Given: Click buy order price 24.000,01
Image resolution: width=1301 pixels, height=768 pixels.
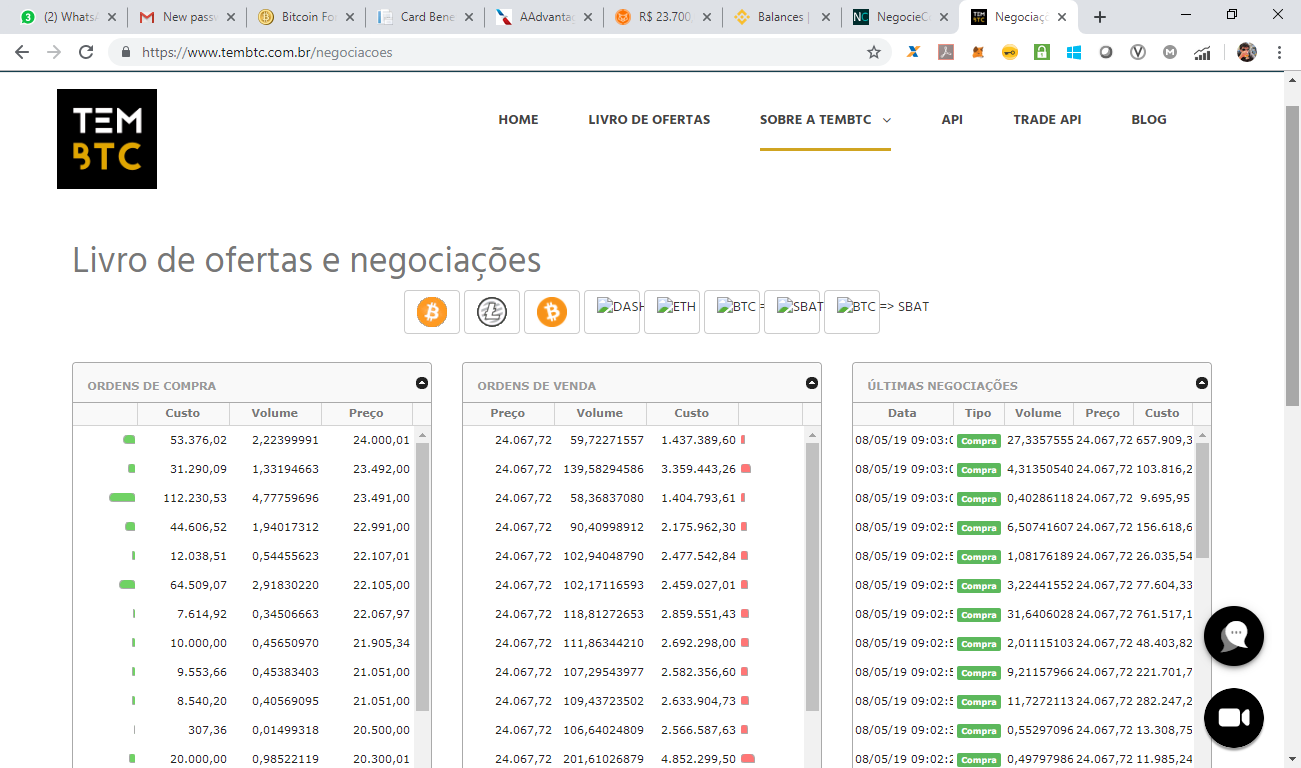Looking at the screenshot, I should pos(381,440).
